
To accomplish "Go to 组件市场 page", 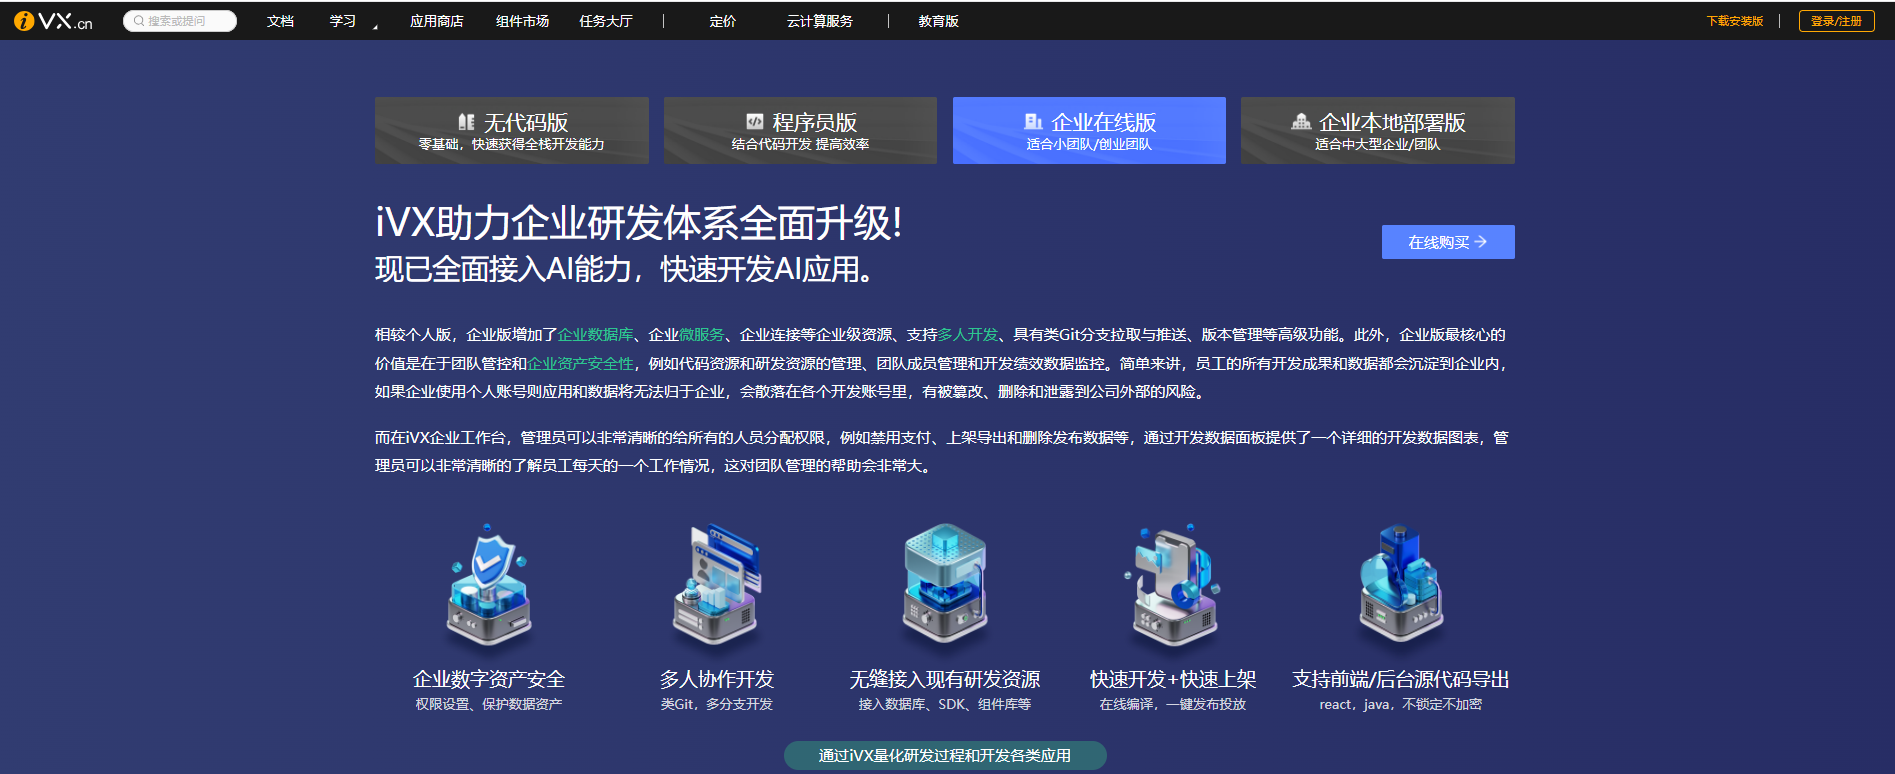I will pos(522,21).
